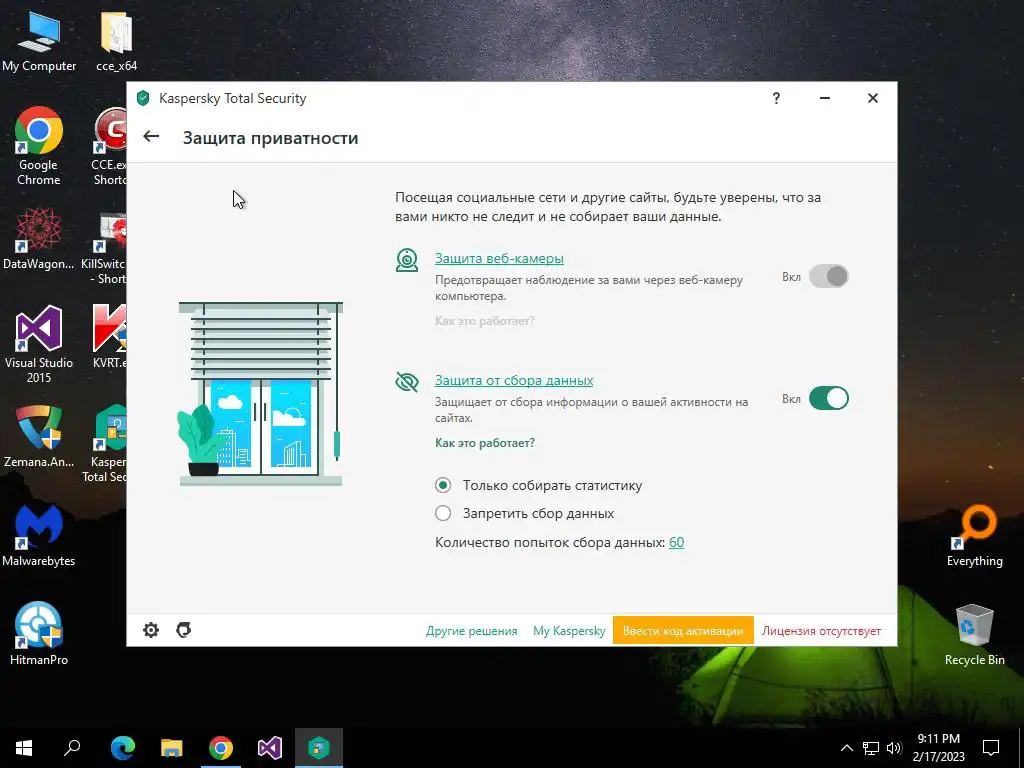Toggle the webcam protection switch
1024x768 pixels.
click(x=828, y=276)
